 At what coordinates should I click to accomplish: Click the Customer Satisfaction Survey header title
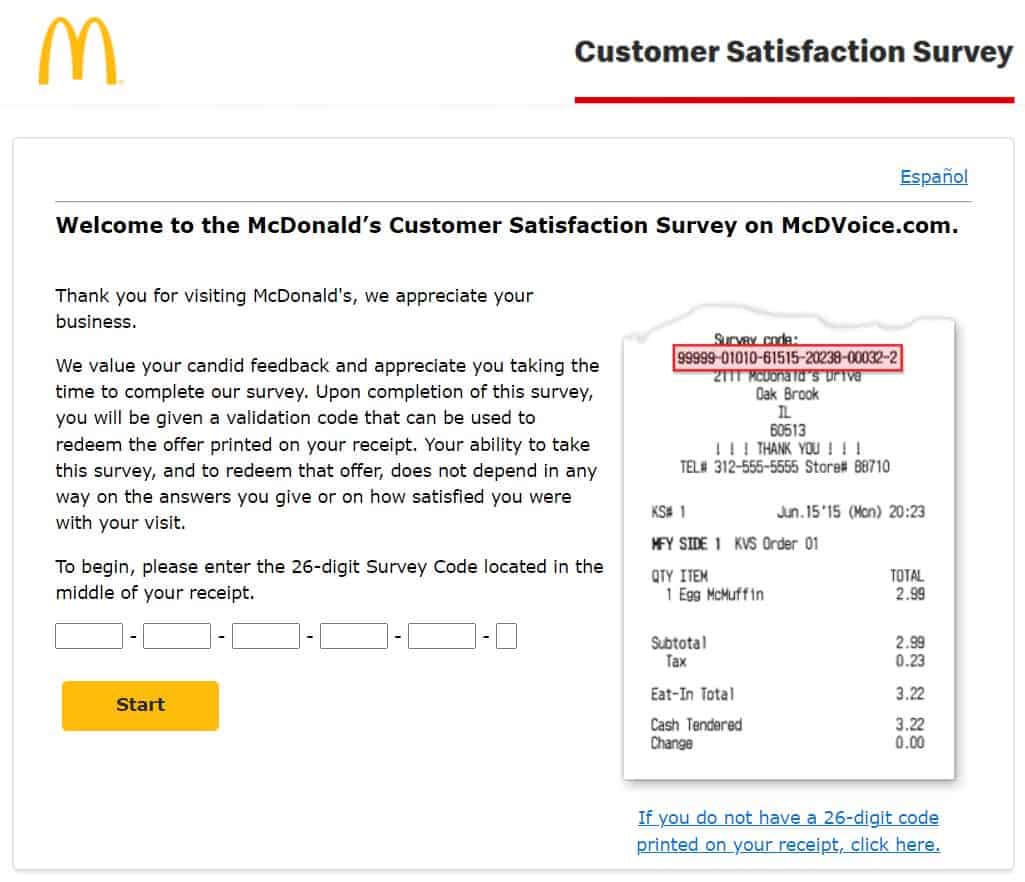coord(793,52)
